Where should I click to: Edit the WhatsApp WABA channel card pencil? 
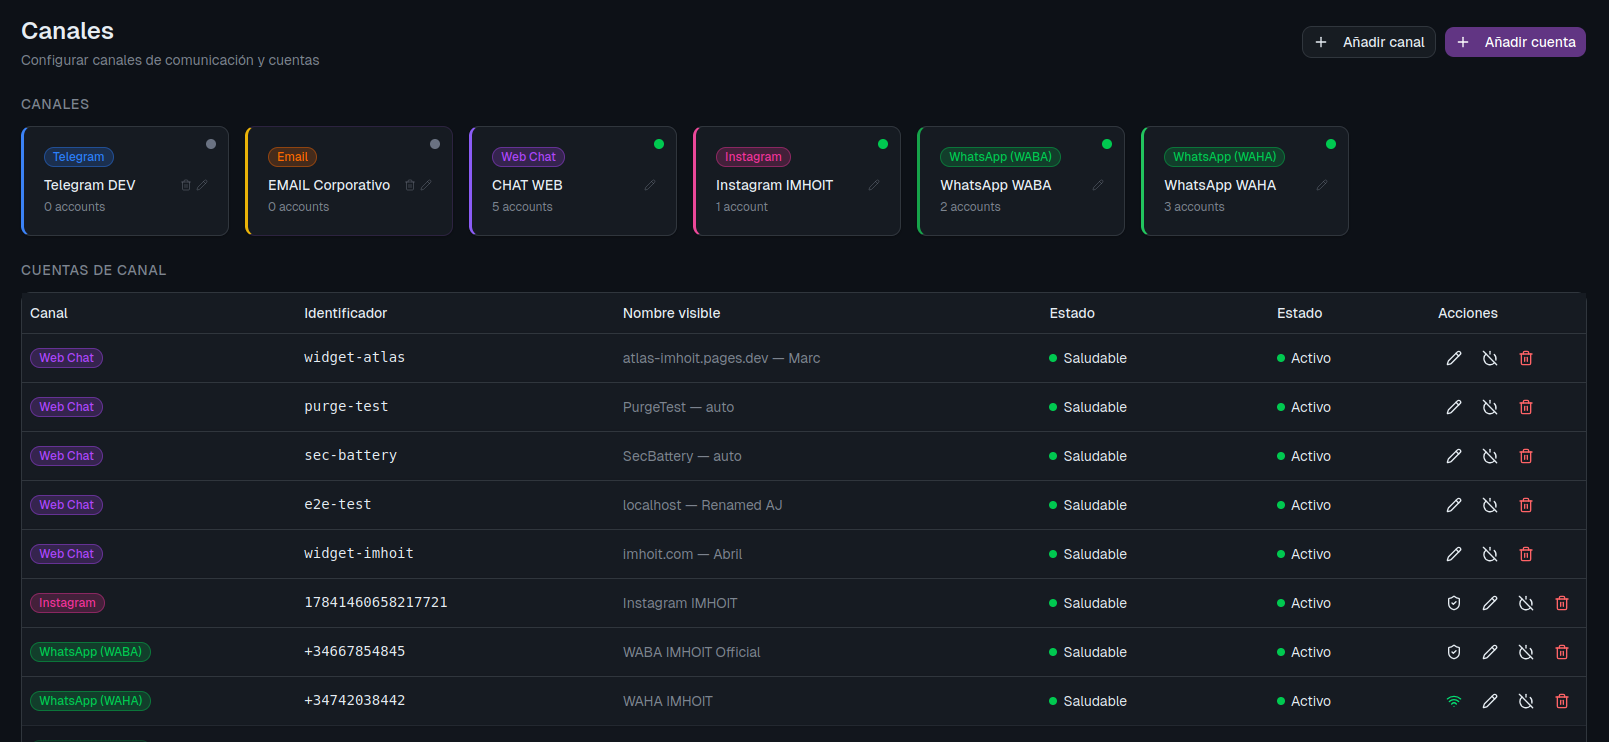coord(1098,185)
